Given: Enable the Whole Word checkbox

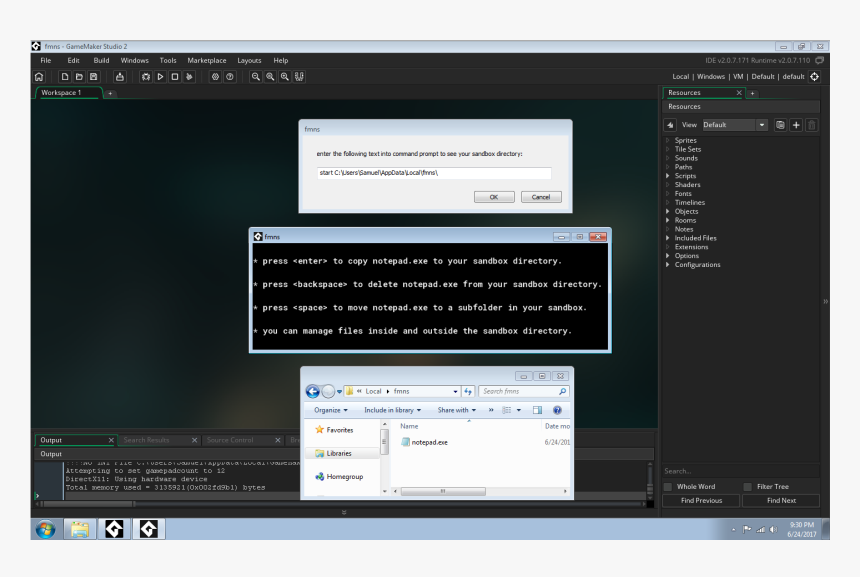Looking at the screenshot, I should coord(667,486).
